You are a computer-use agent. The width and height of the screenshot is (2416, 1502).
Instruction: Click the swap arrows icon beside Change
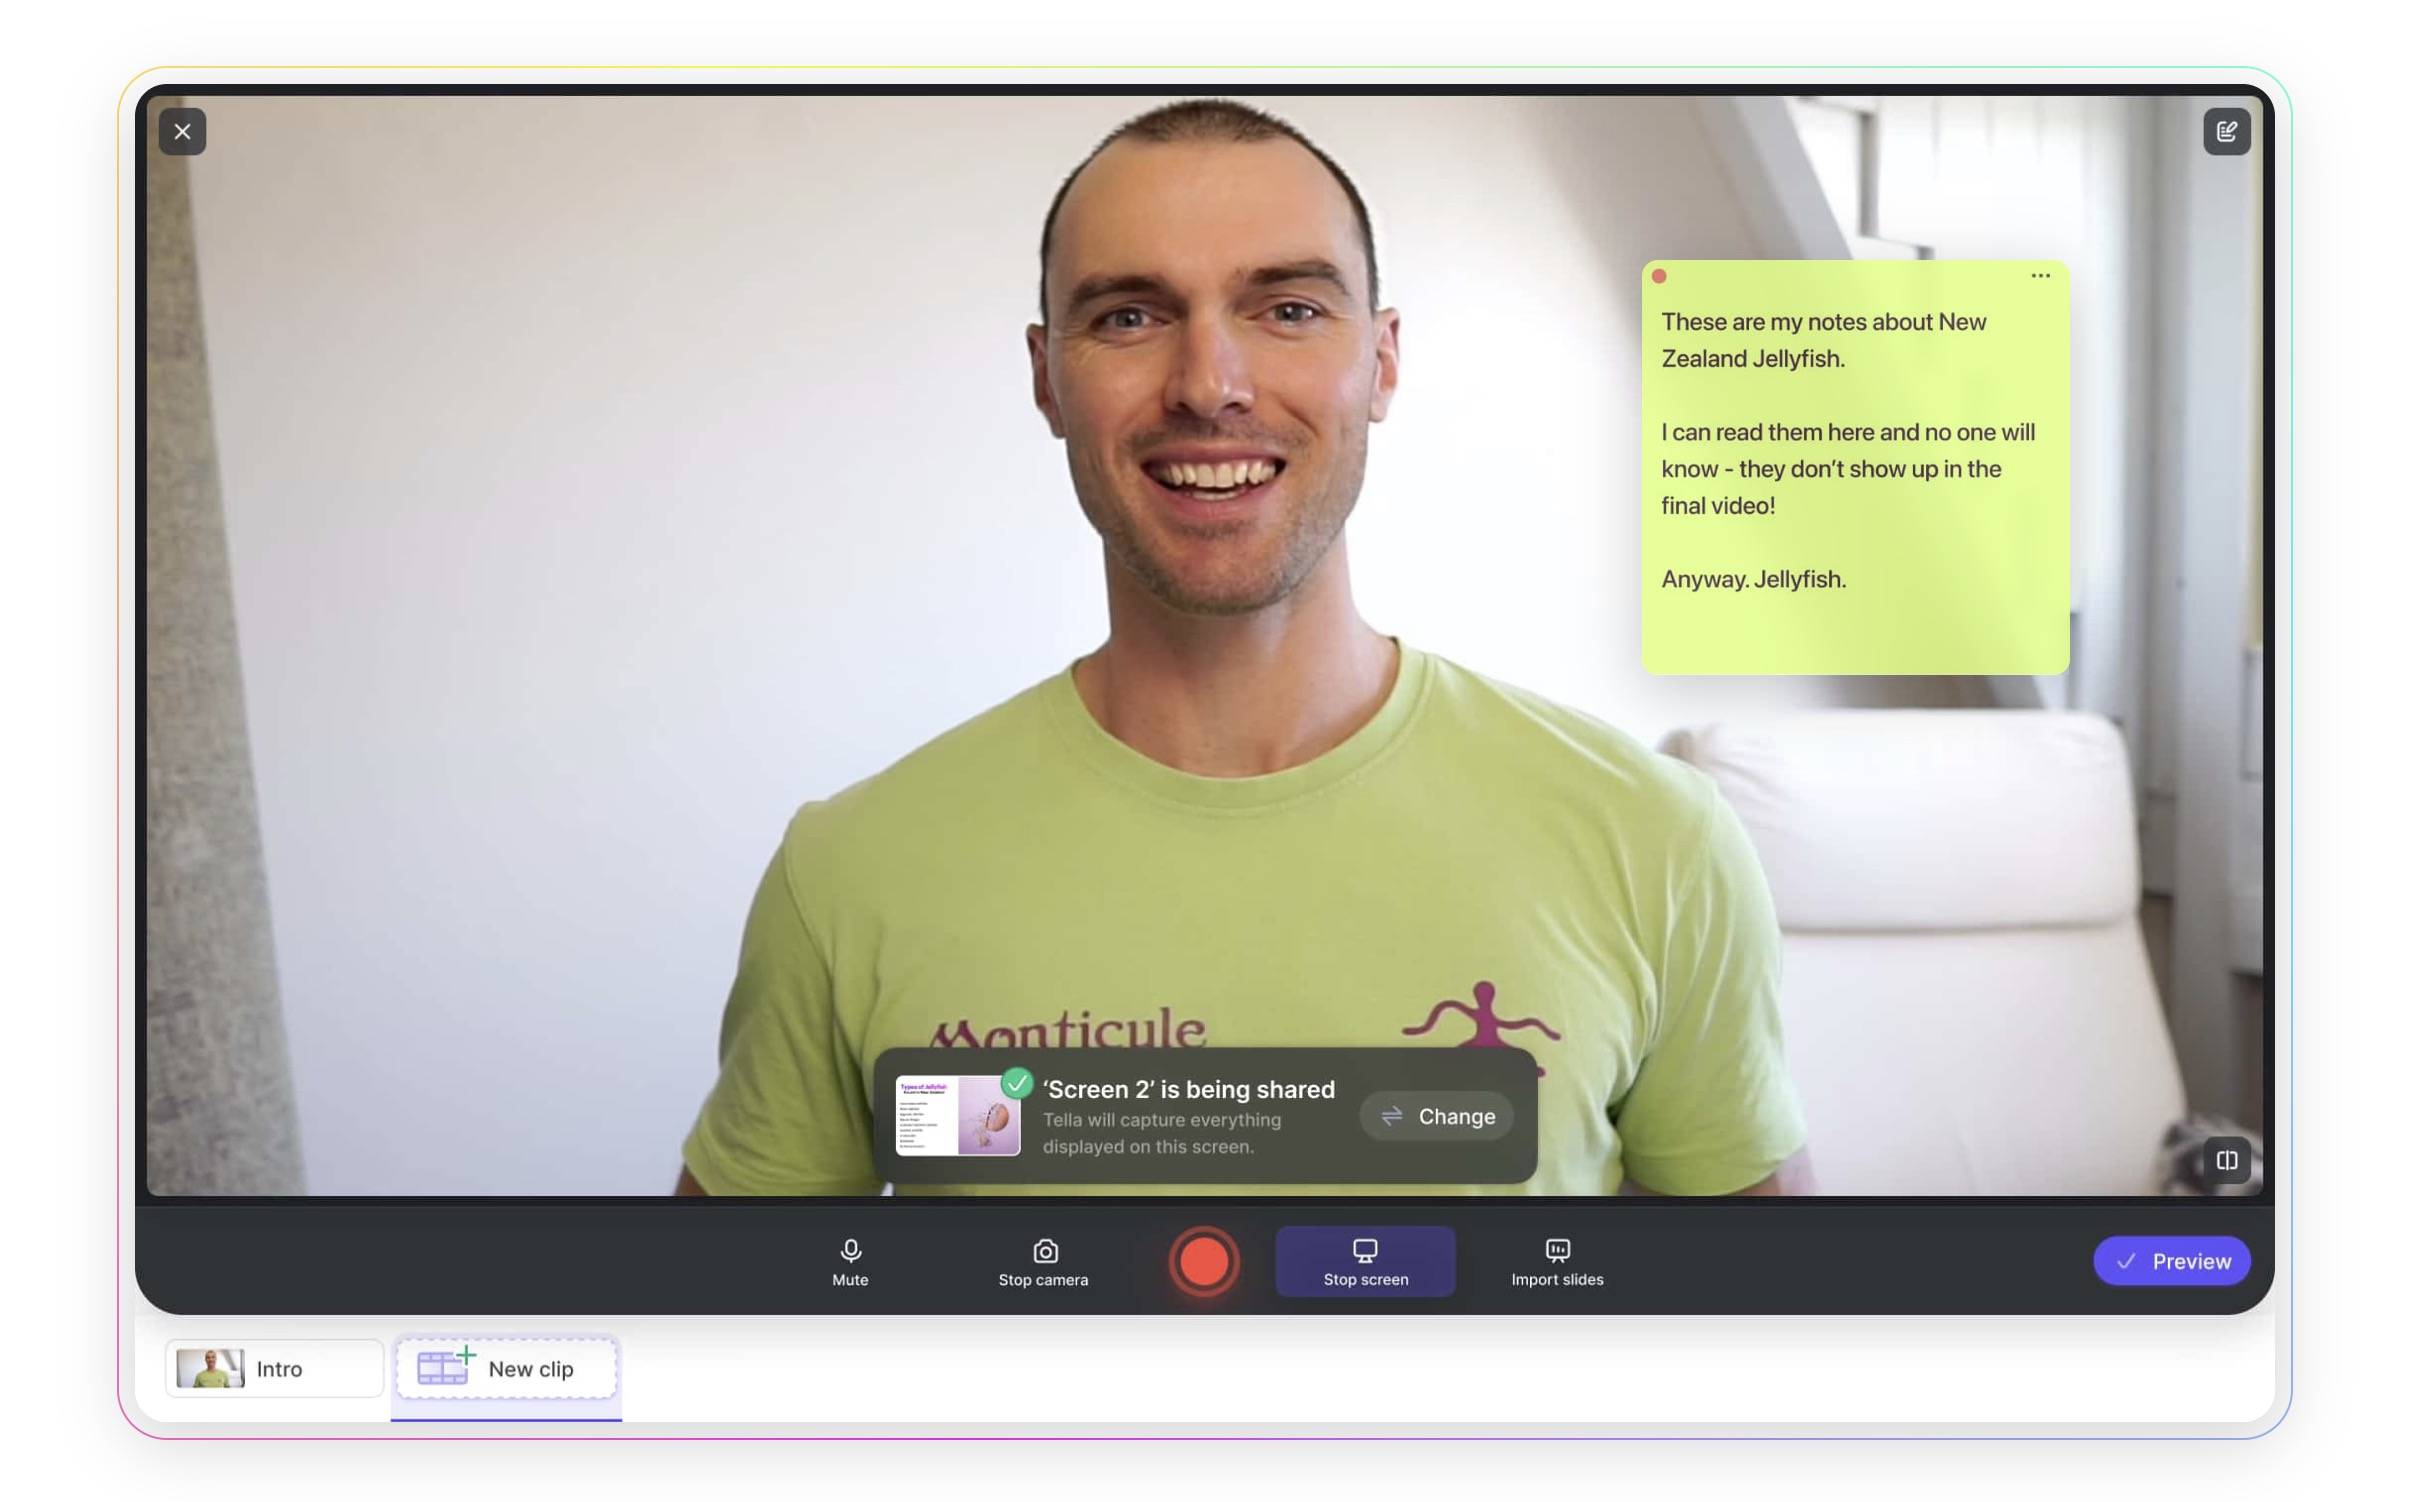(x=1392, y=1116)
